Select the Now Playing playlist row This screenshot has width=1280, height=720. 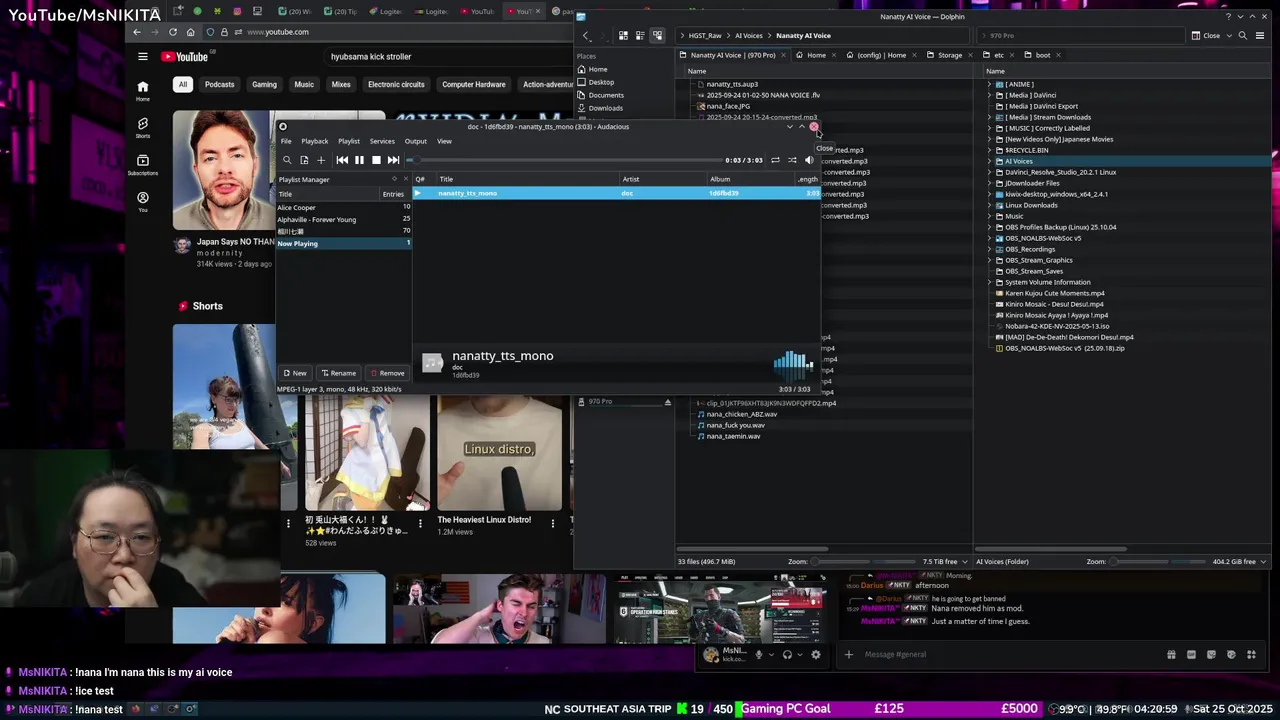point(344,243)
